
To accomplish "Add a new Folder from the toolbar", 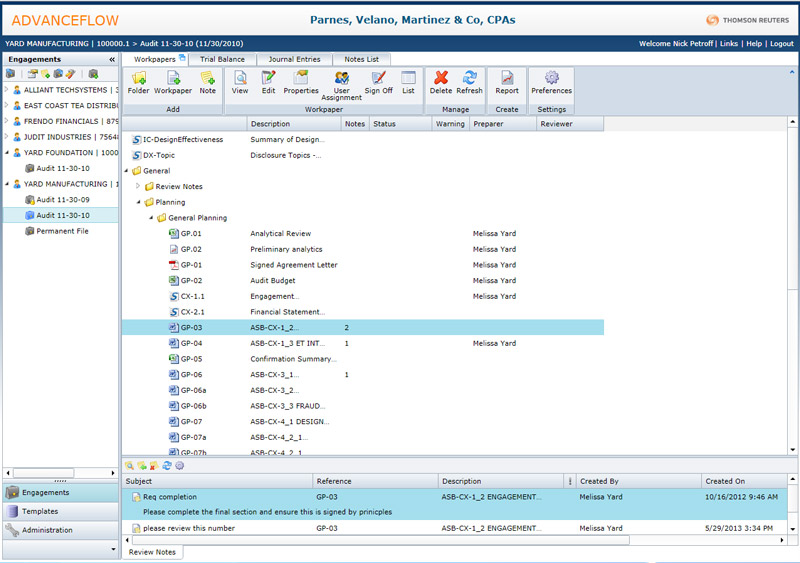I will 139,82.
